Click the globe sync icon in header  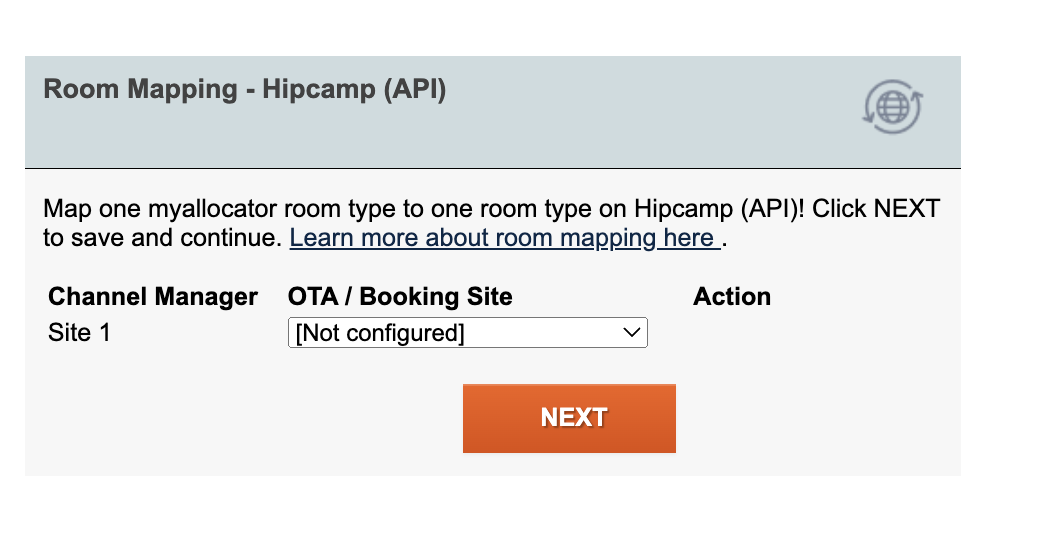click(x=893, y=107)
